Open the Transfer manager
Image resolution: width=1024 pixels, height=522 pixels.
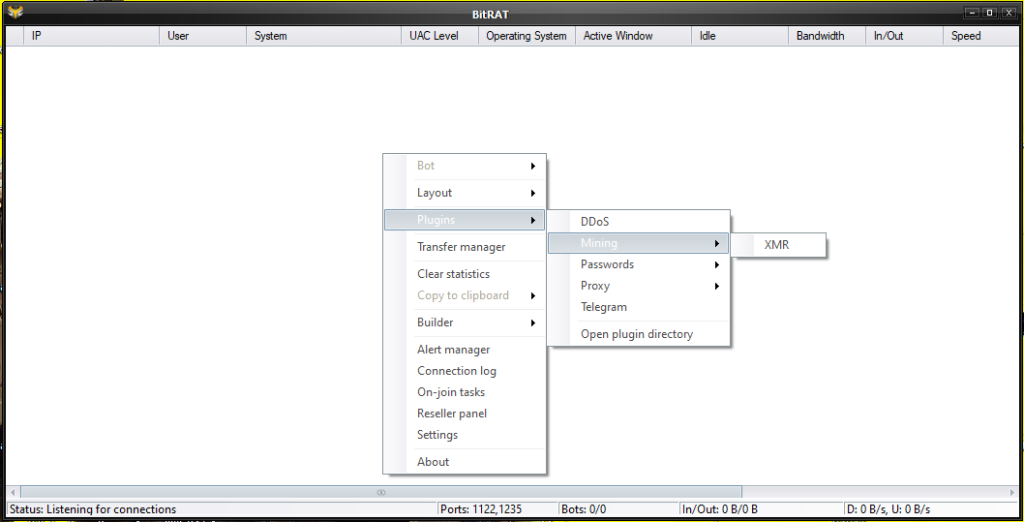pos(461,247)
